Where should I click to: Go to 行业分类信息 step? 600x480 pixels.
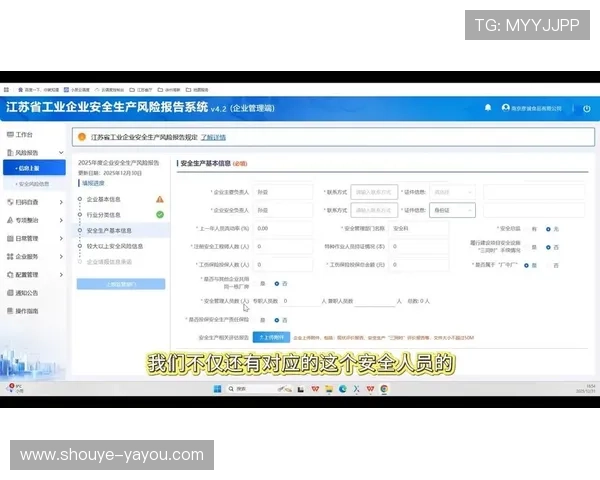(103, 215)
